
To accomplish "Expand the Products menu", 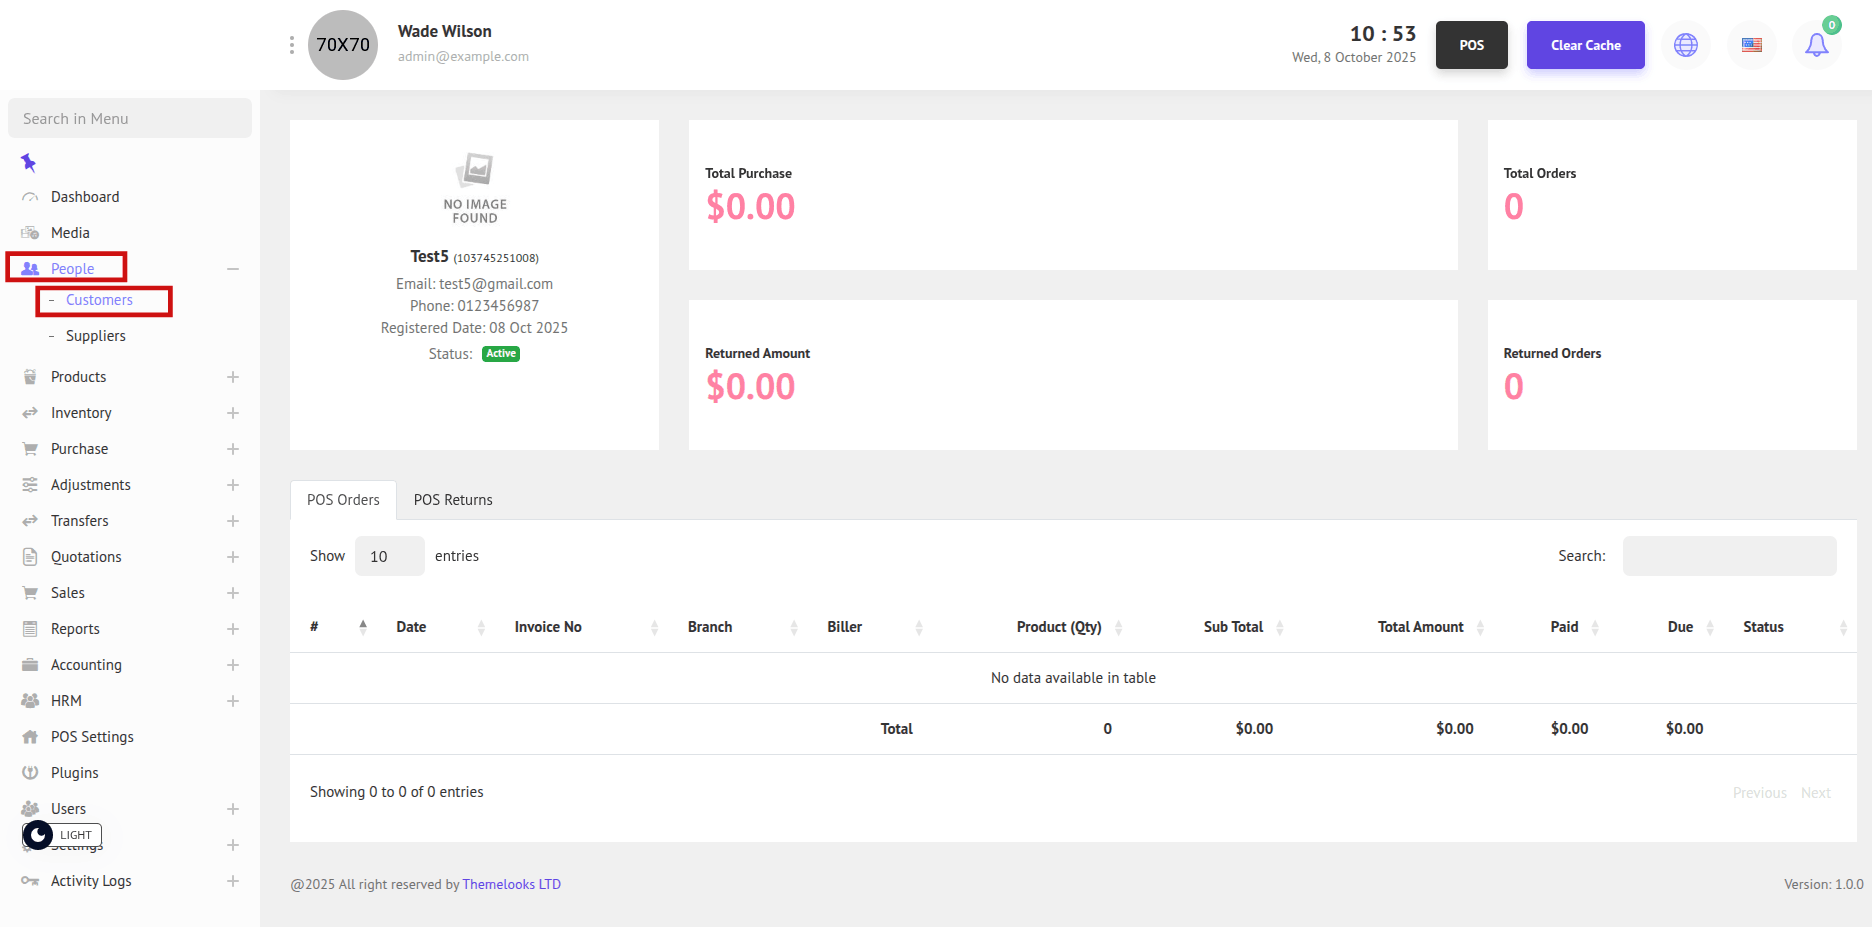I will (232, 377).
